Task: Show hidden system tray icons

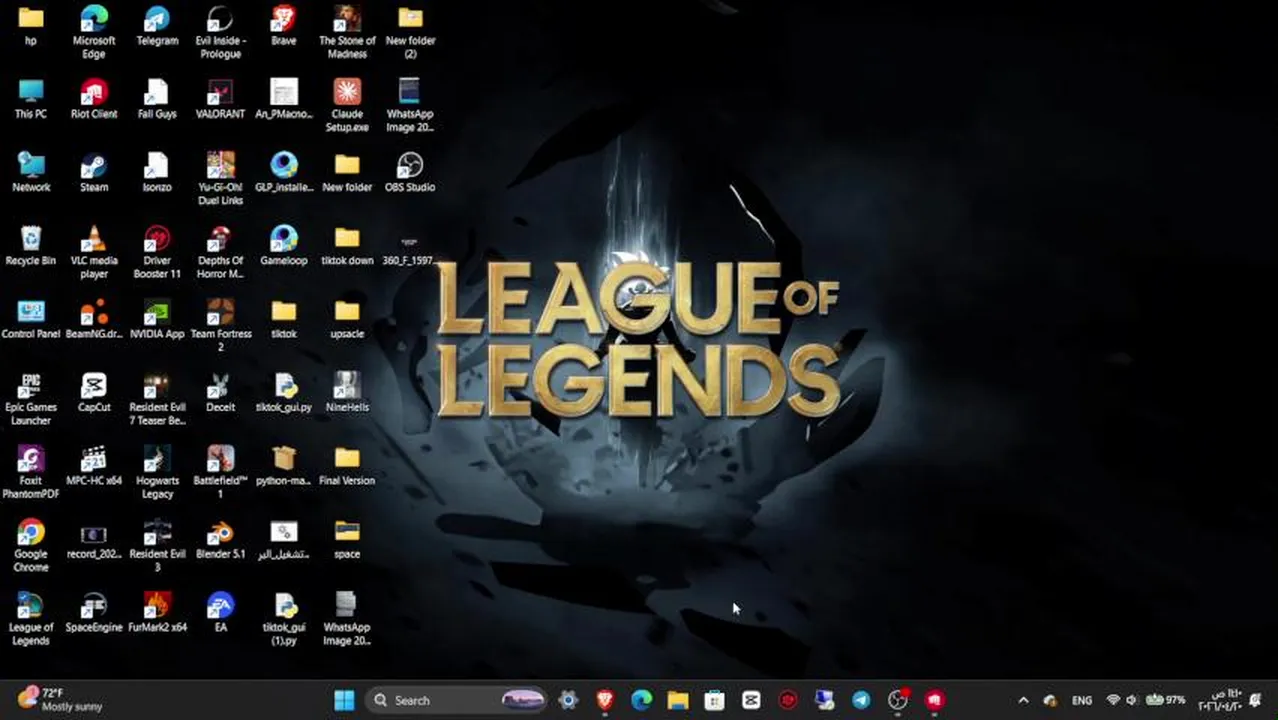Action: coord(1023,701)
